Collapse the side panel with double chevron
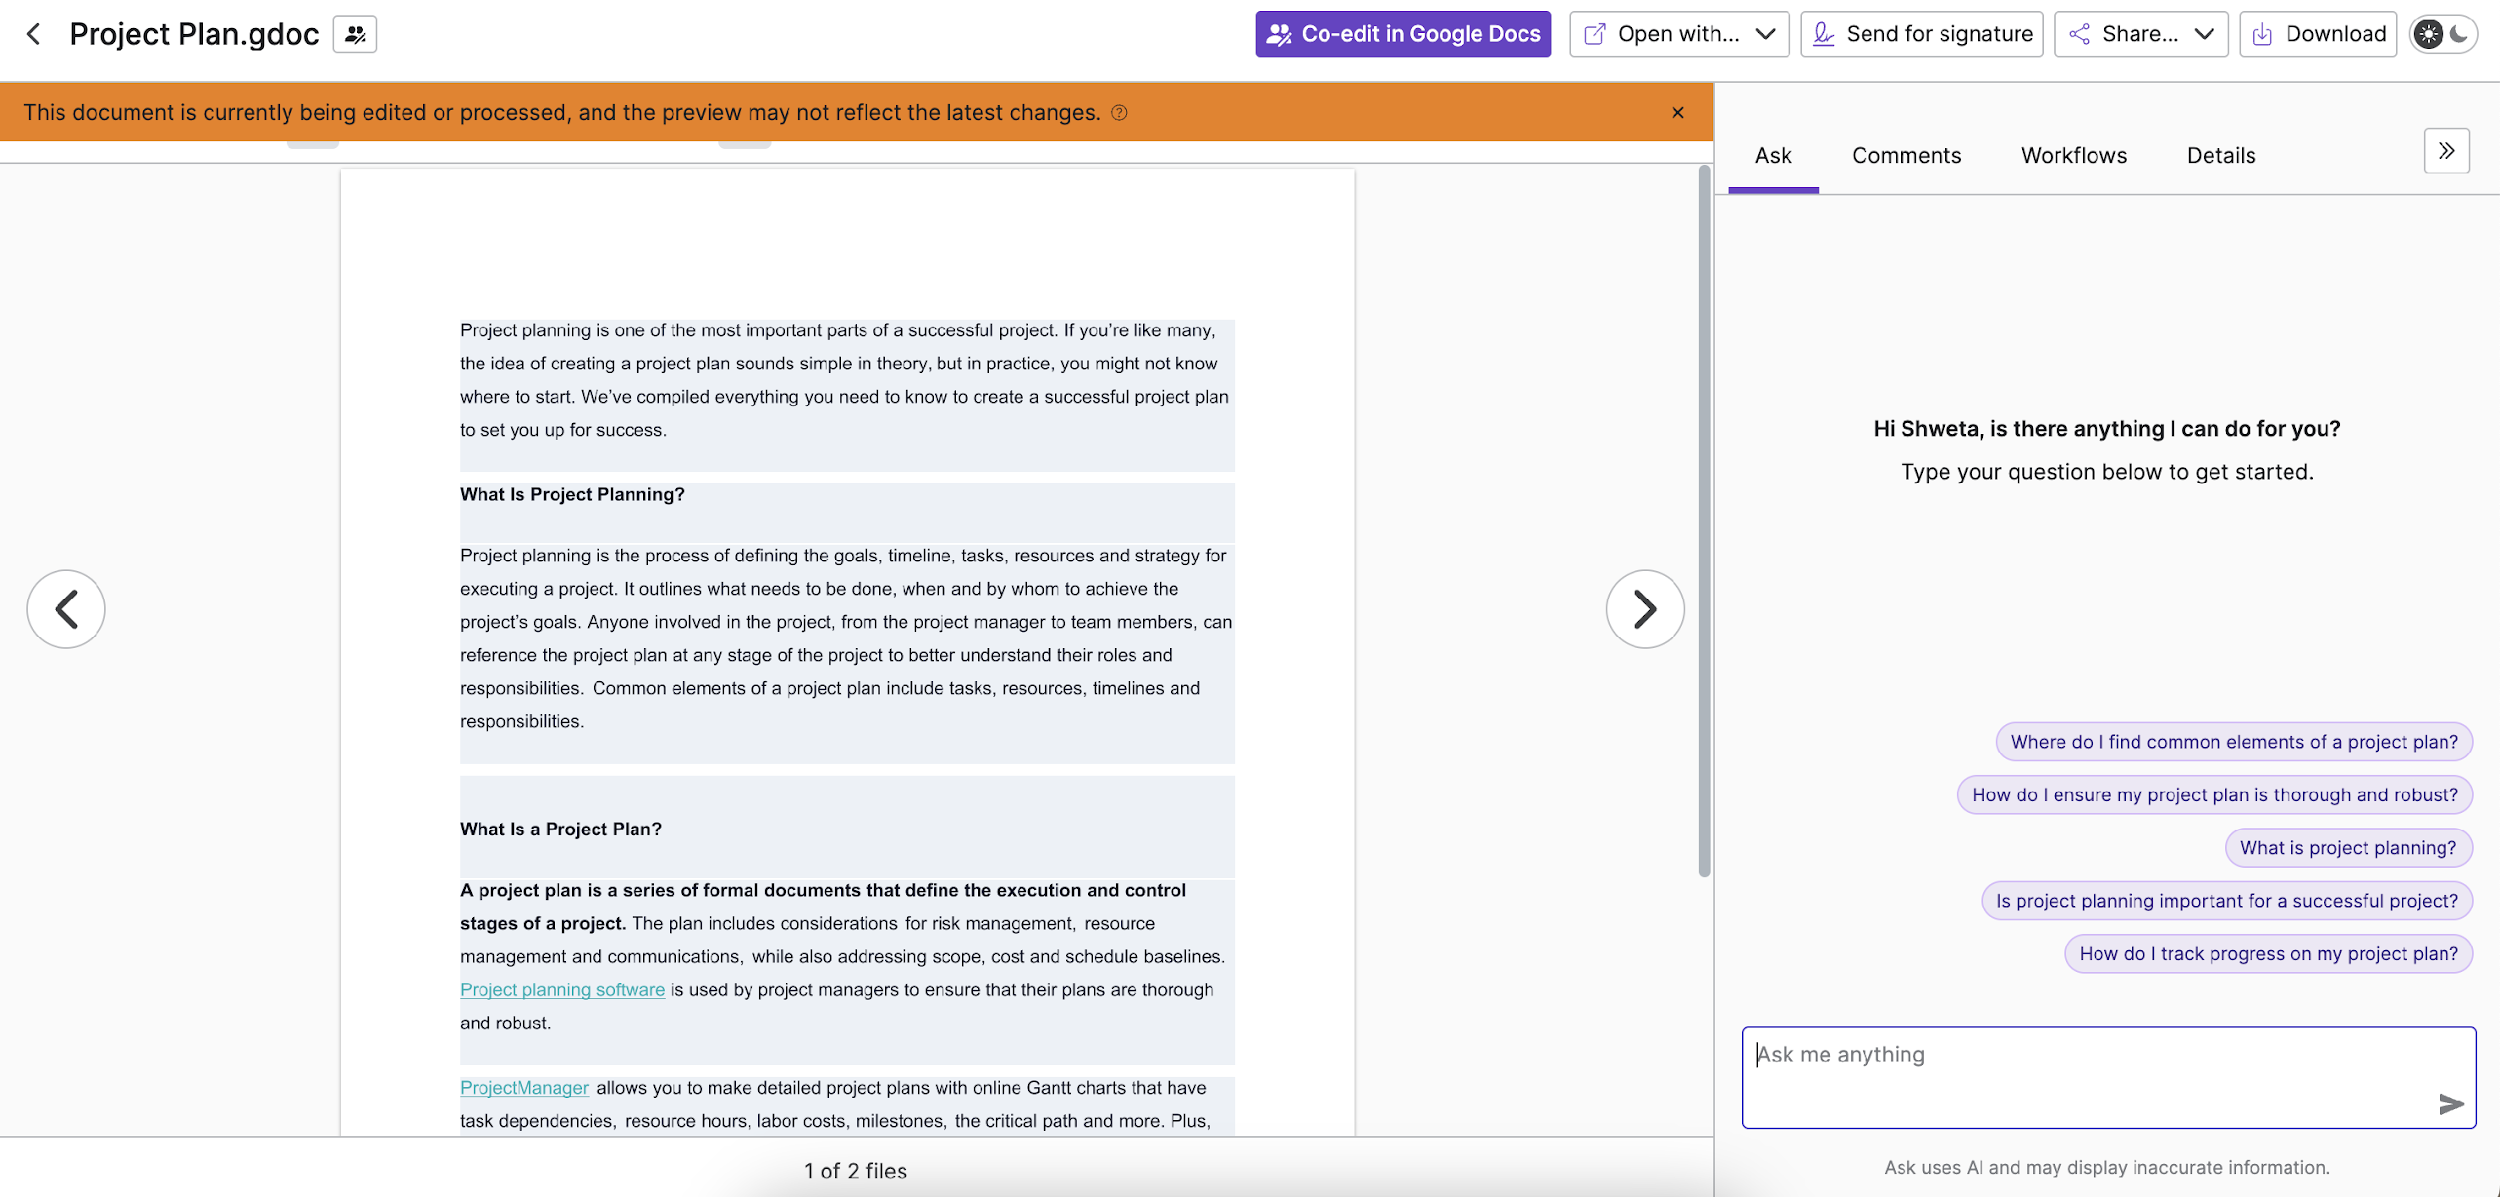 tap(2446, 151)
